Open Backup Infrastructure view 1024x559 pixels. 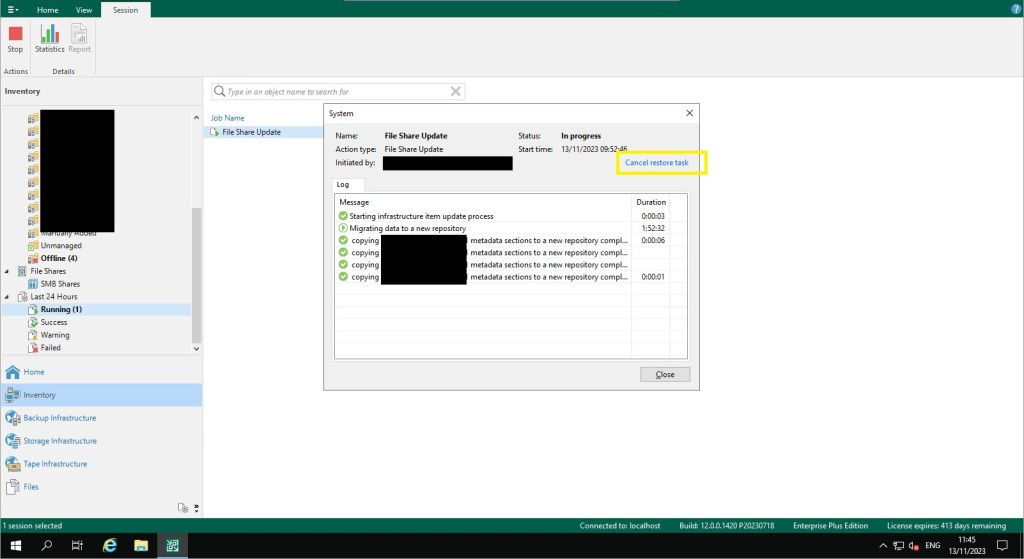coord(101,418)
